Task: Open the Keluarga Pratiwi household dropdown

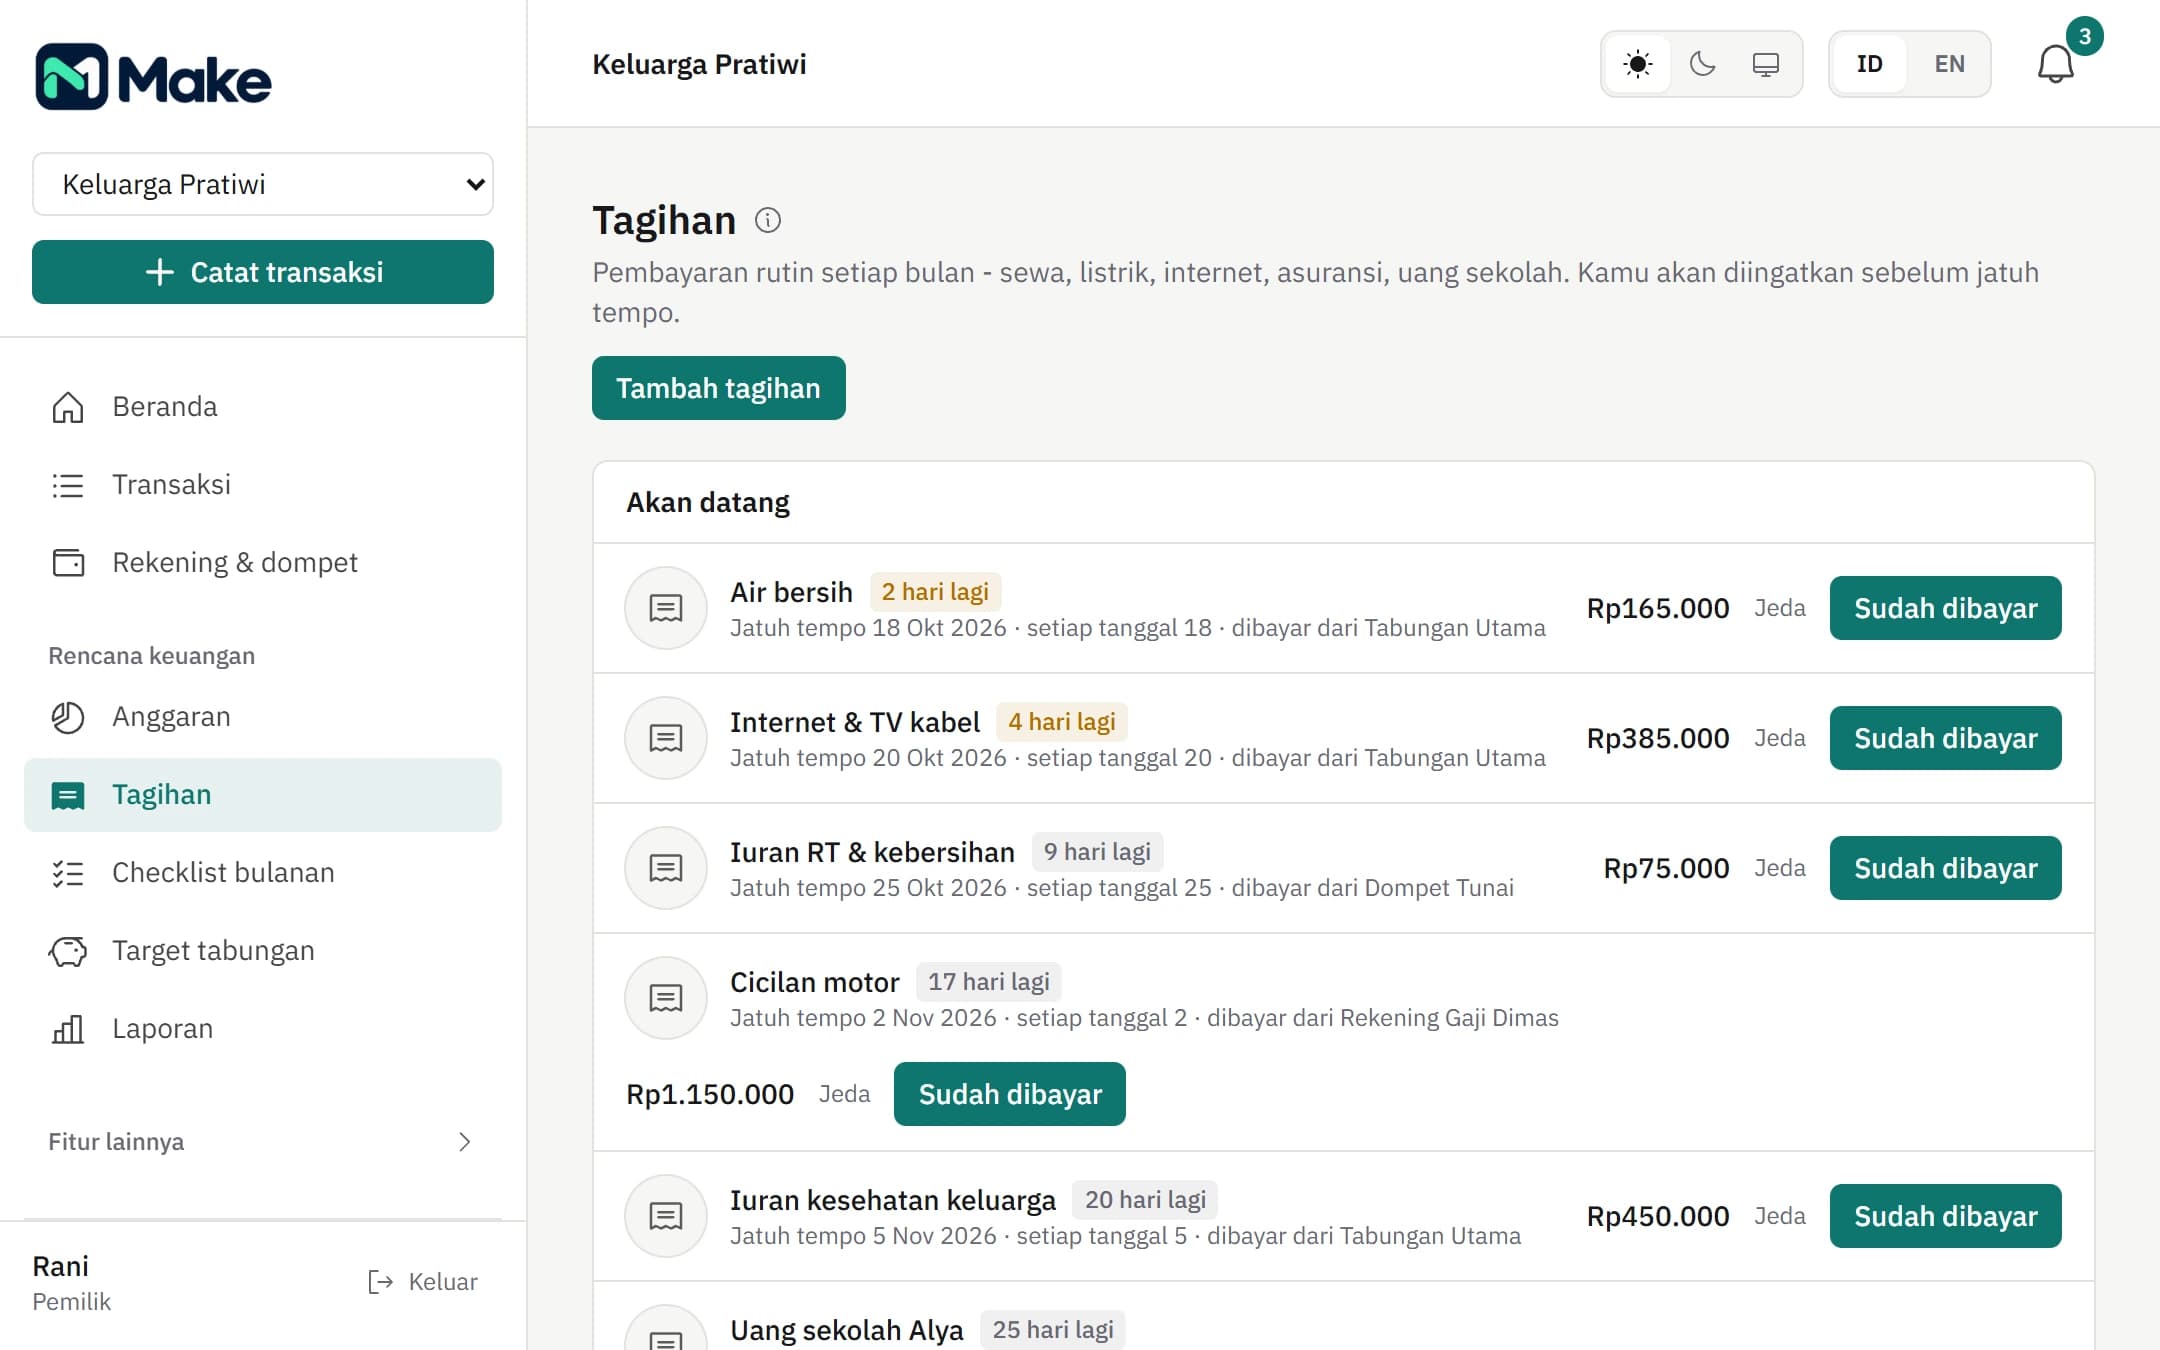Action: click(x=263, y=184)
